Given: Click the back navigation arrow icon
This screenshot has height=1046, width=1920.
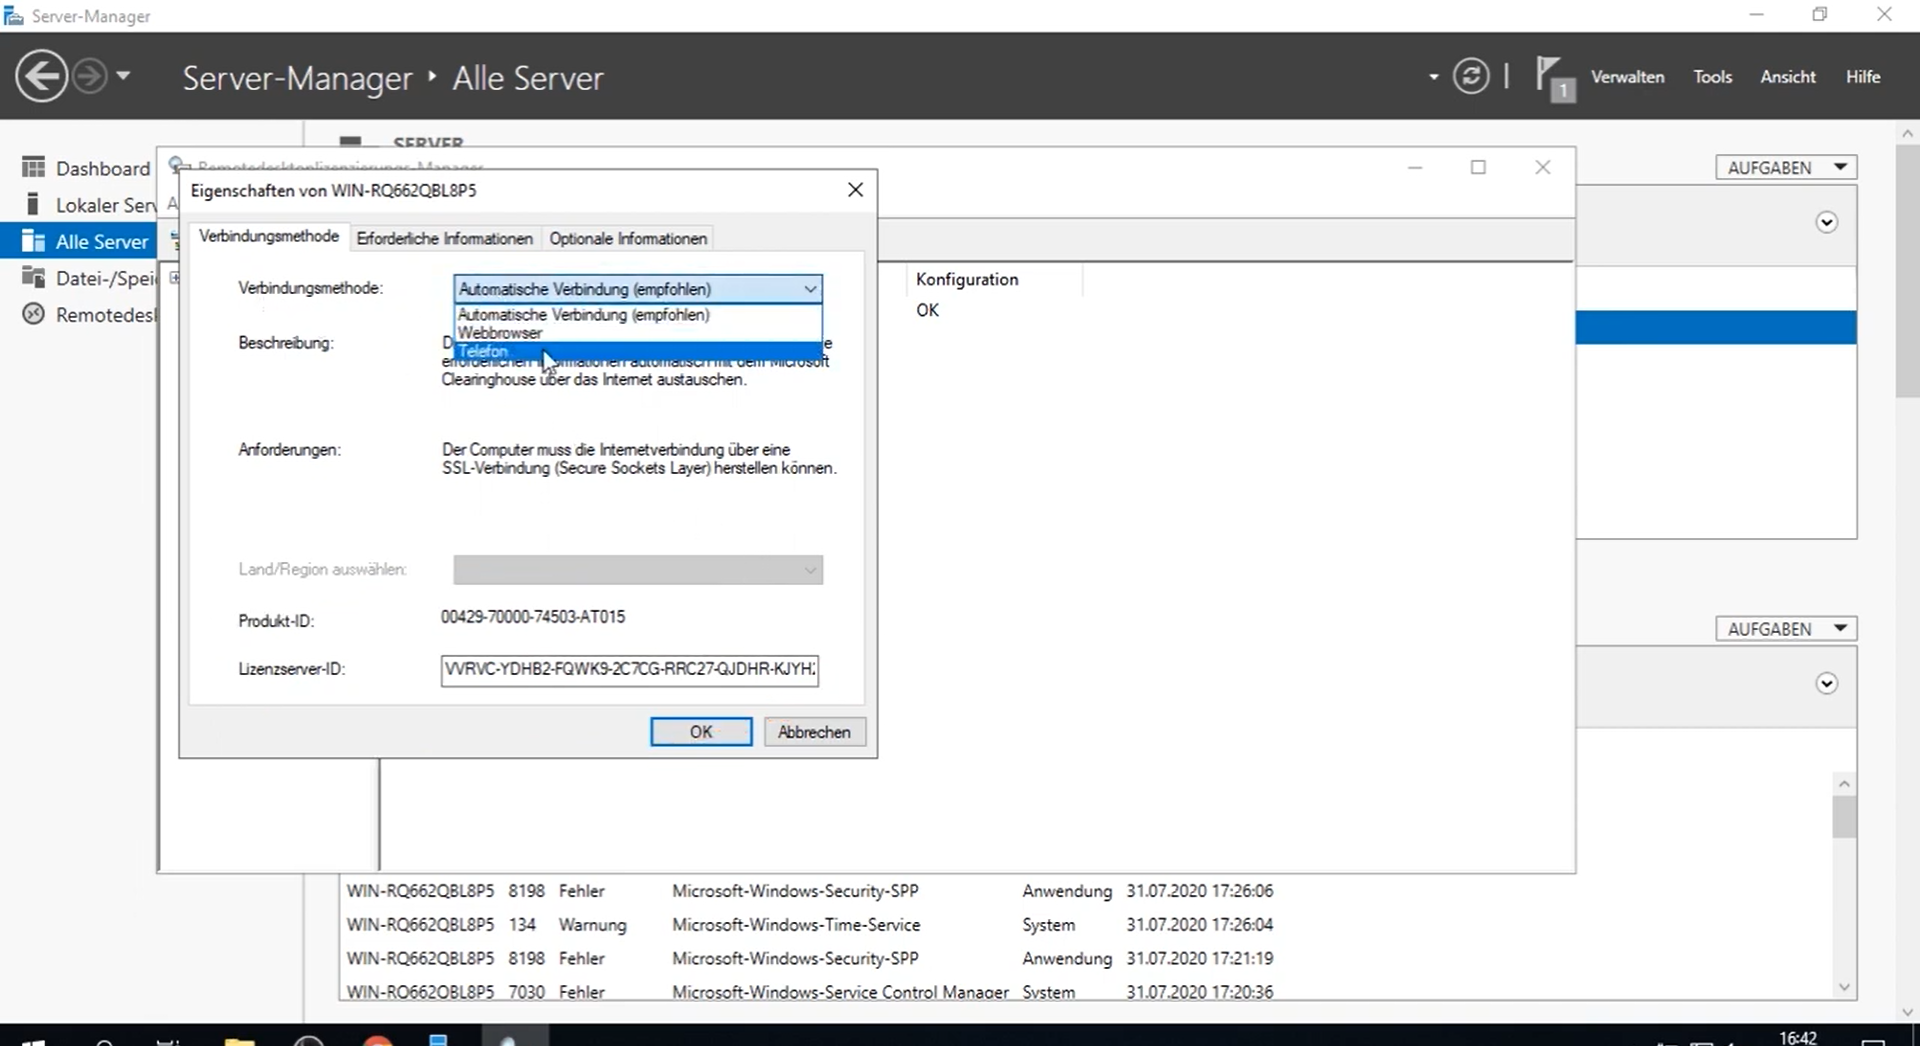Looking at the screenshot, I should coord(41,77).
